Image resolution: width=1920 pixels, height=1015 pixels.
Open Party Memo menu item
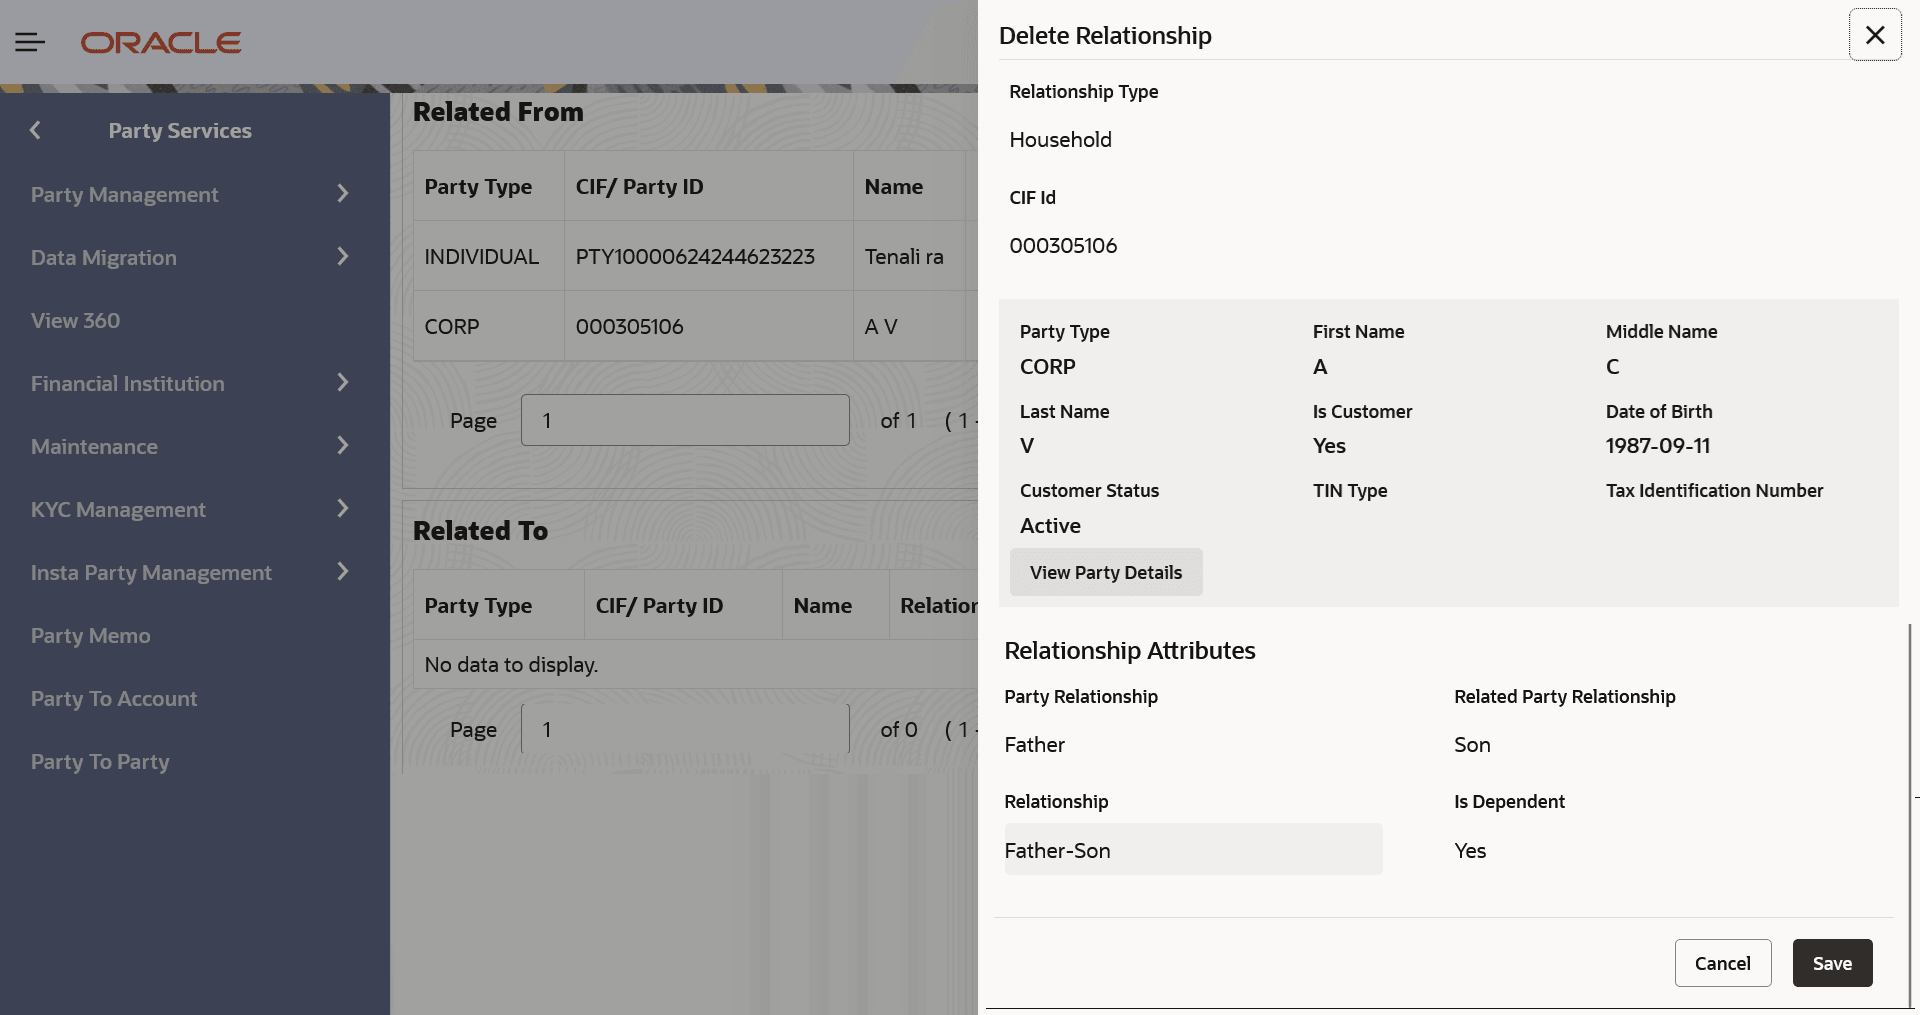(90, 636)
